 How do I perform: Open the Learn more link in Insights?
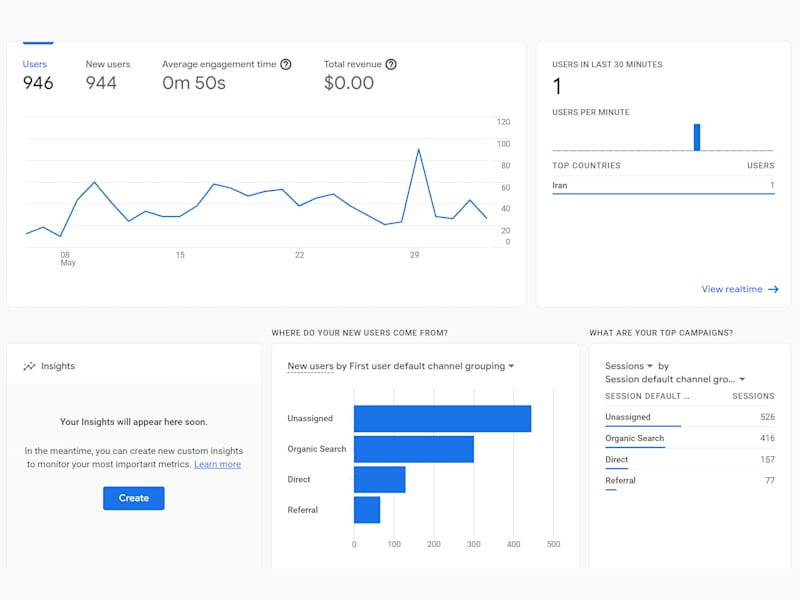click(217, 464)
